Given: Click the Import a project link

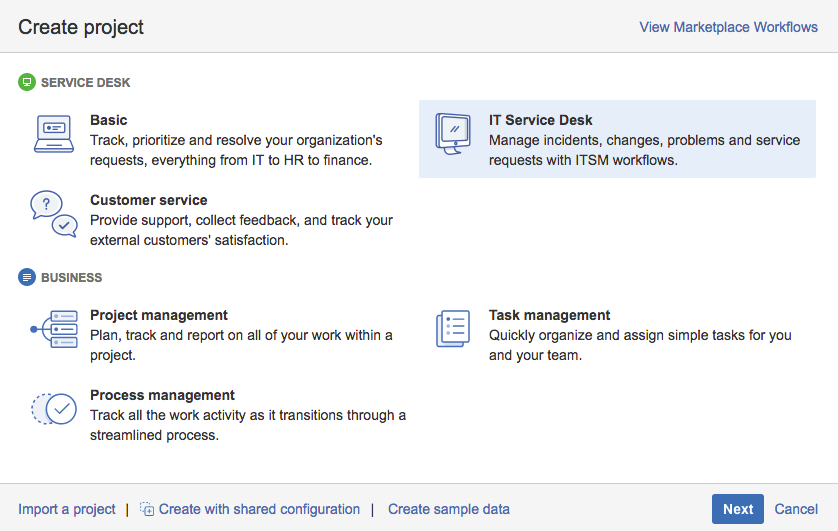Looking at the screenshot, I should click(67, 509).
